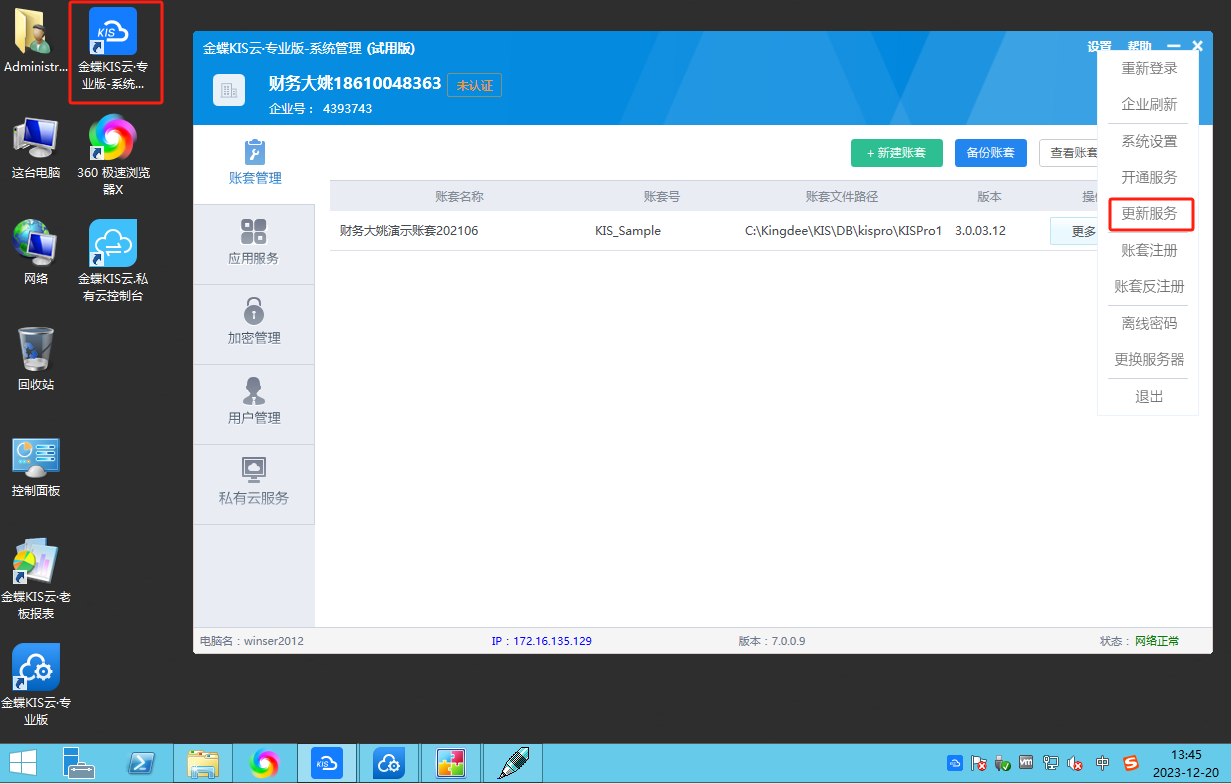Click 更多 in the 财务大姚演示账套202106 row
Image resolution: width=1231 pixels, height=784 pixels.
[1074, 231]
